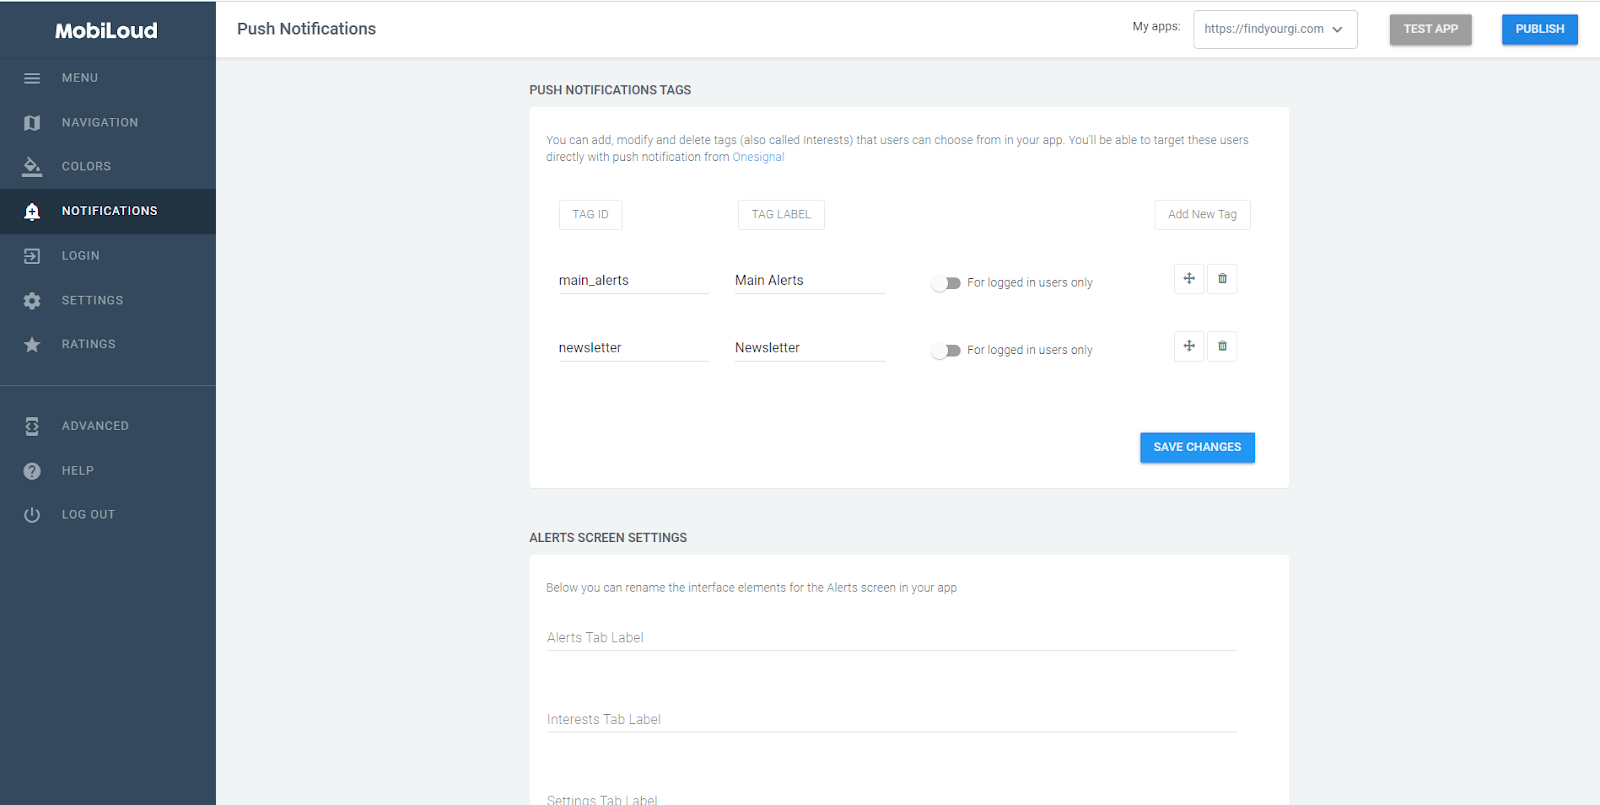Screen dimensions: 1600x805
Task: Click the Log Out power icon
Action: pos(32,515)
